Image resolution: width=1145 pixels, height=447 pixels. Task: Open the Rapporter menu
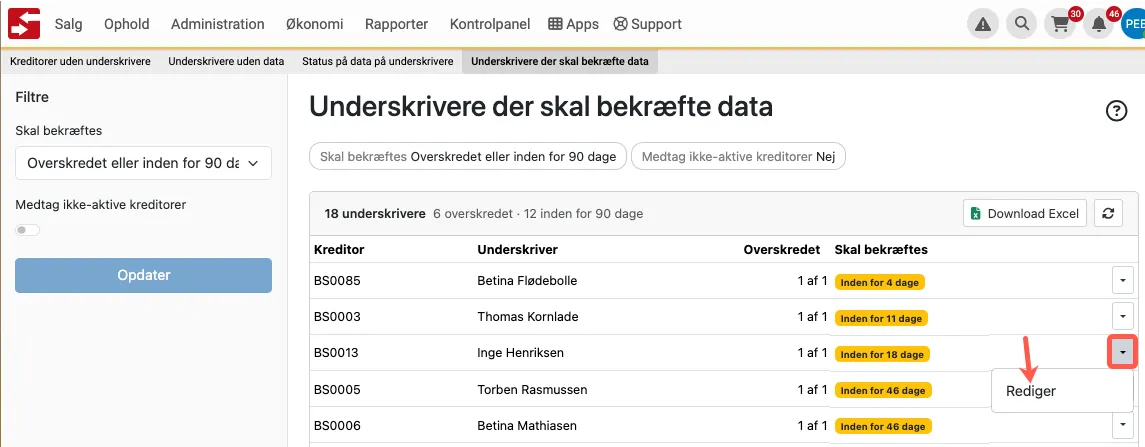point(397,24)
